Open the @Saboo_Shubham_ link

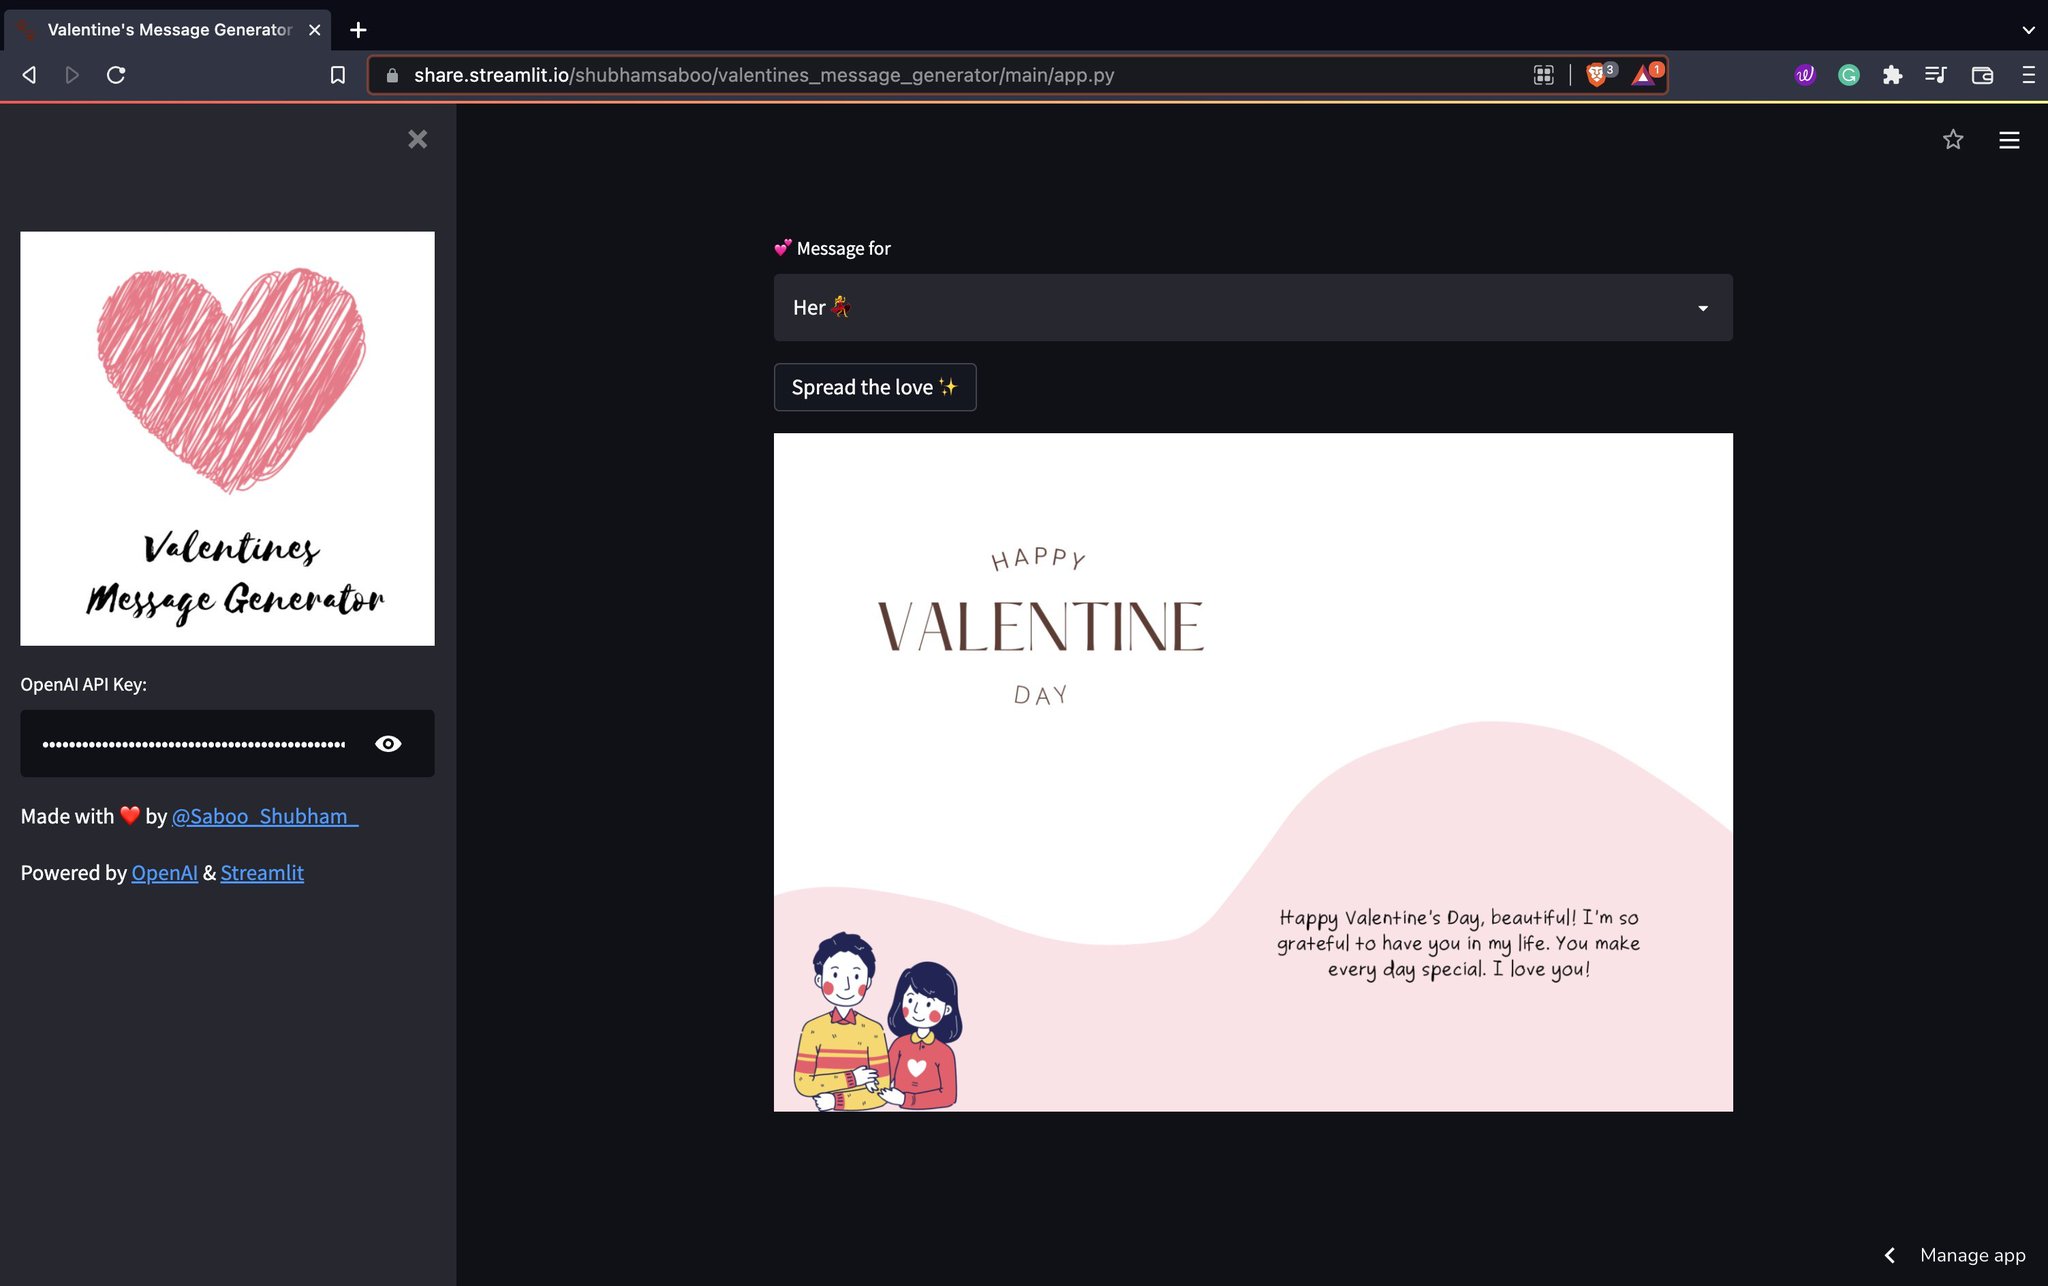pos(265,816)
